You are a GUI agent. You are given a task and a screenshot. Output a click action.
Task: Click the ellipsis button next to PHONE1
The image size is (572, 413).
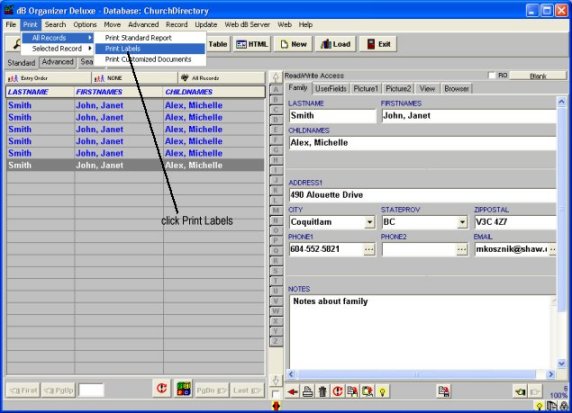pyautogui.click(x=369, y=249)
